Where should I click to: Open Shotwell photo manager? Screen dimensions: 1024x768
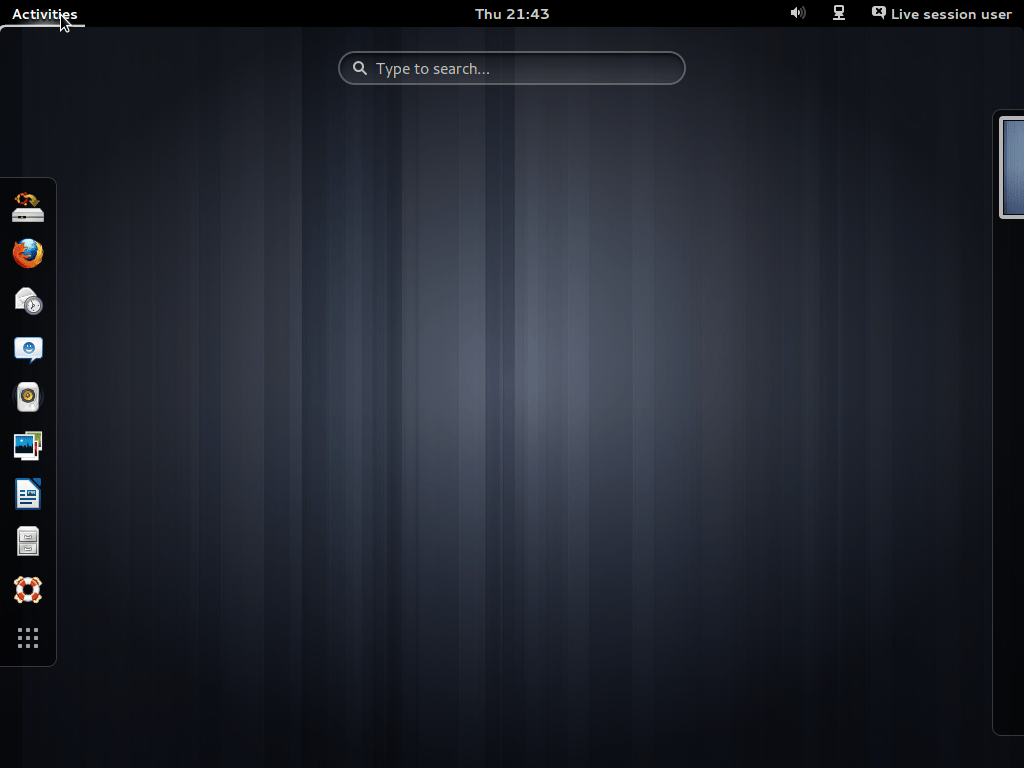[x=27, y=445]
